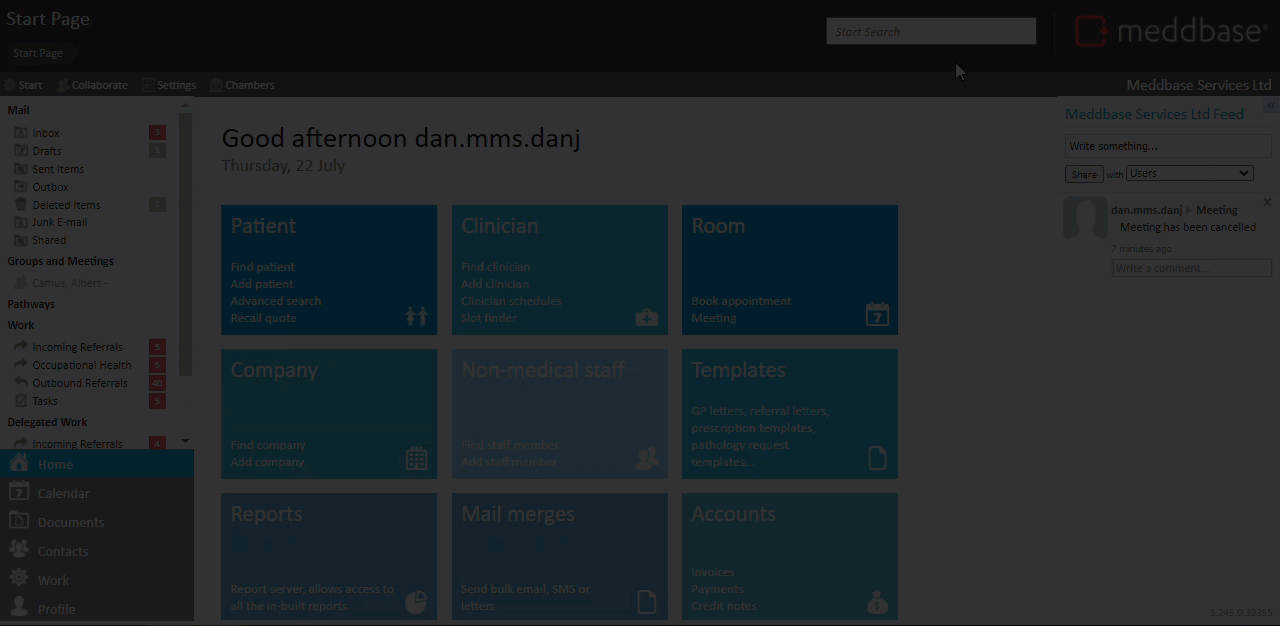Click the pie chart icon on Reports tile
Viewport: 1280px width, 626px height.
[416, 602]
